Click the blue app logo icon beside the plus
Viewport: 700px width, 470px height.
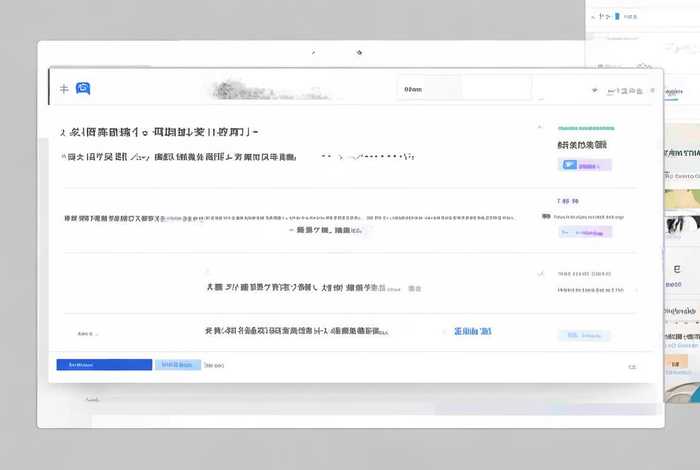coord(83,88)
